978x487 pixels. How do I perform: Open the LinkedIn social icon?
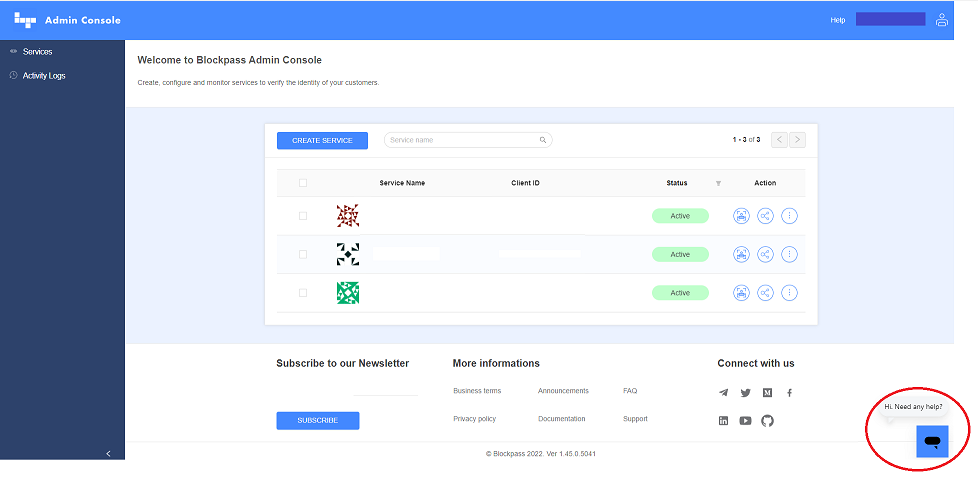724,421
